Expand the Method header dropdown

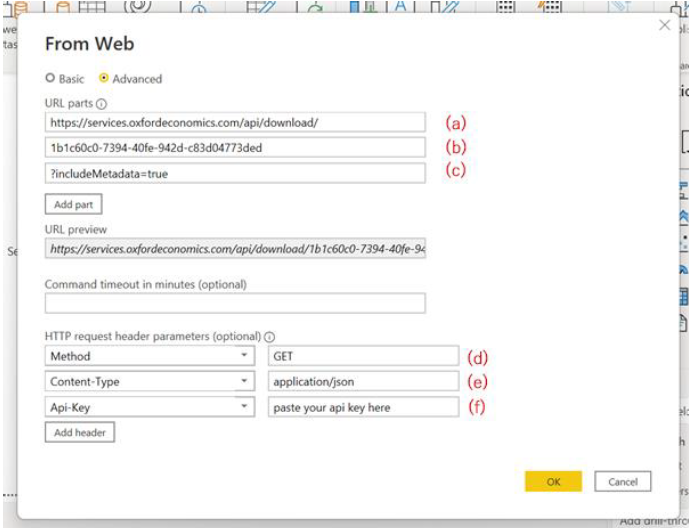tap(245, 356)
